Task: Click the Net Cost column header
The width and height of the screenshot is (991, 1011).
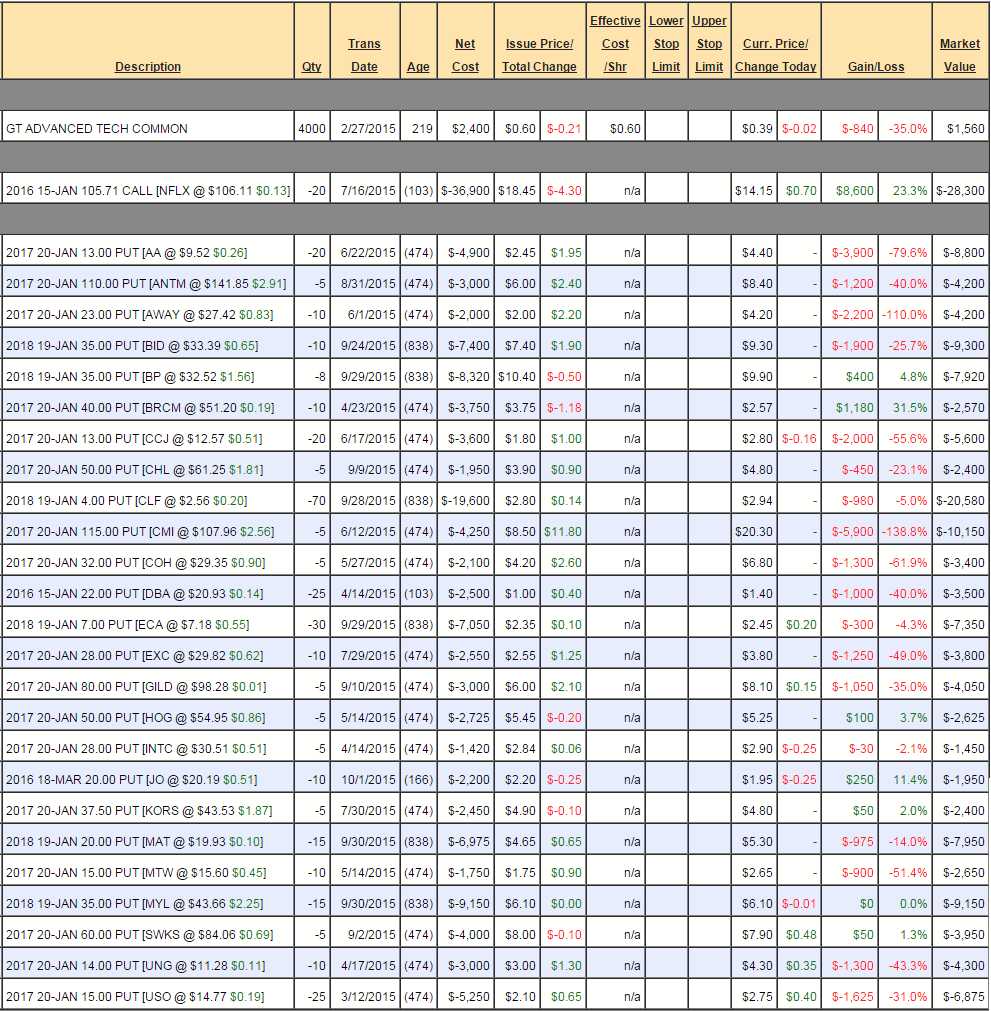Action: point(465,55)
